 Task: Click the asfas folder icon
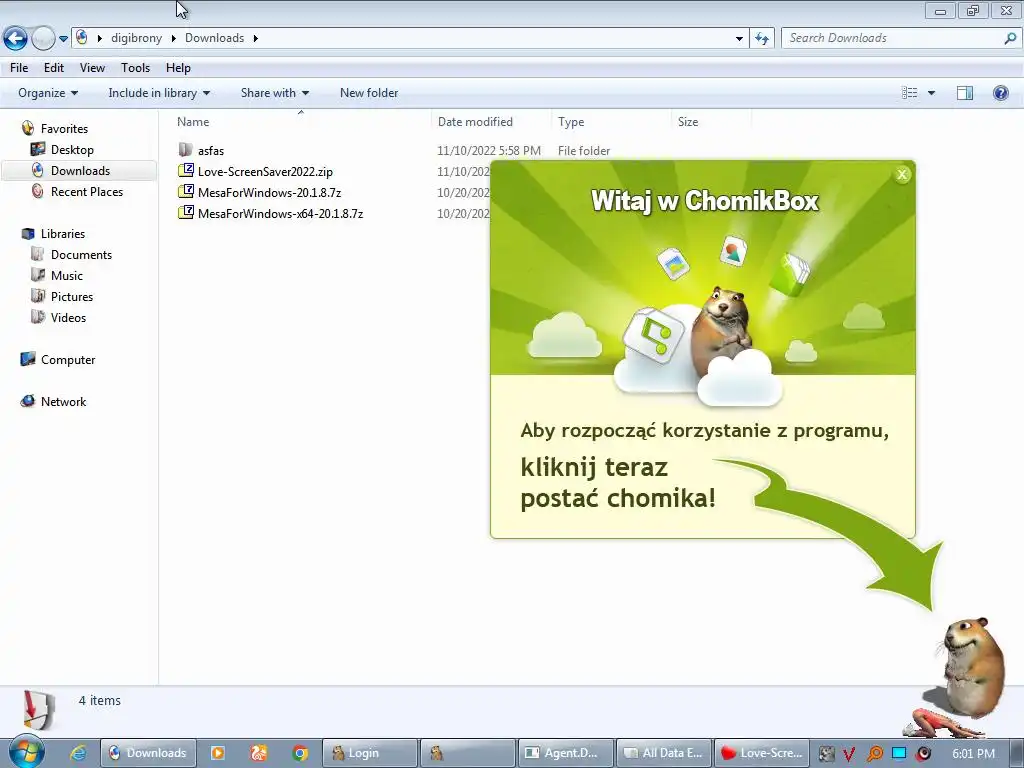tap(185, 150)
